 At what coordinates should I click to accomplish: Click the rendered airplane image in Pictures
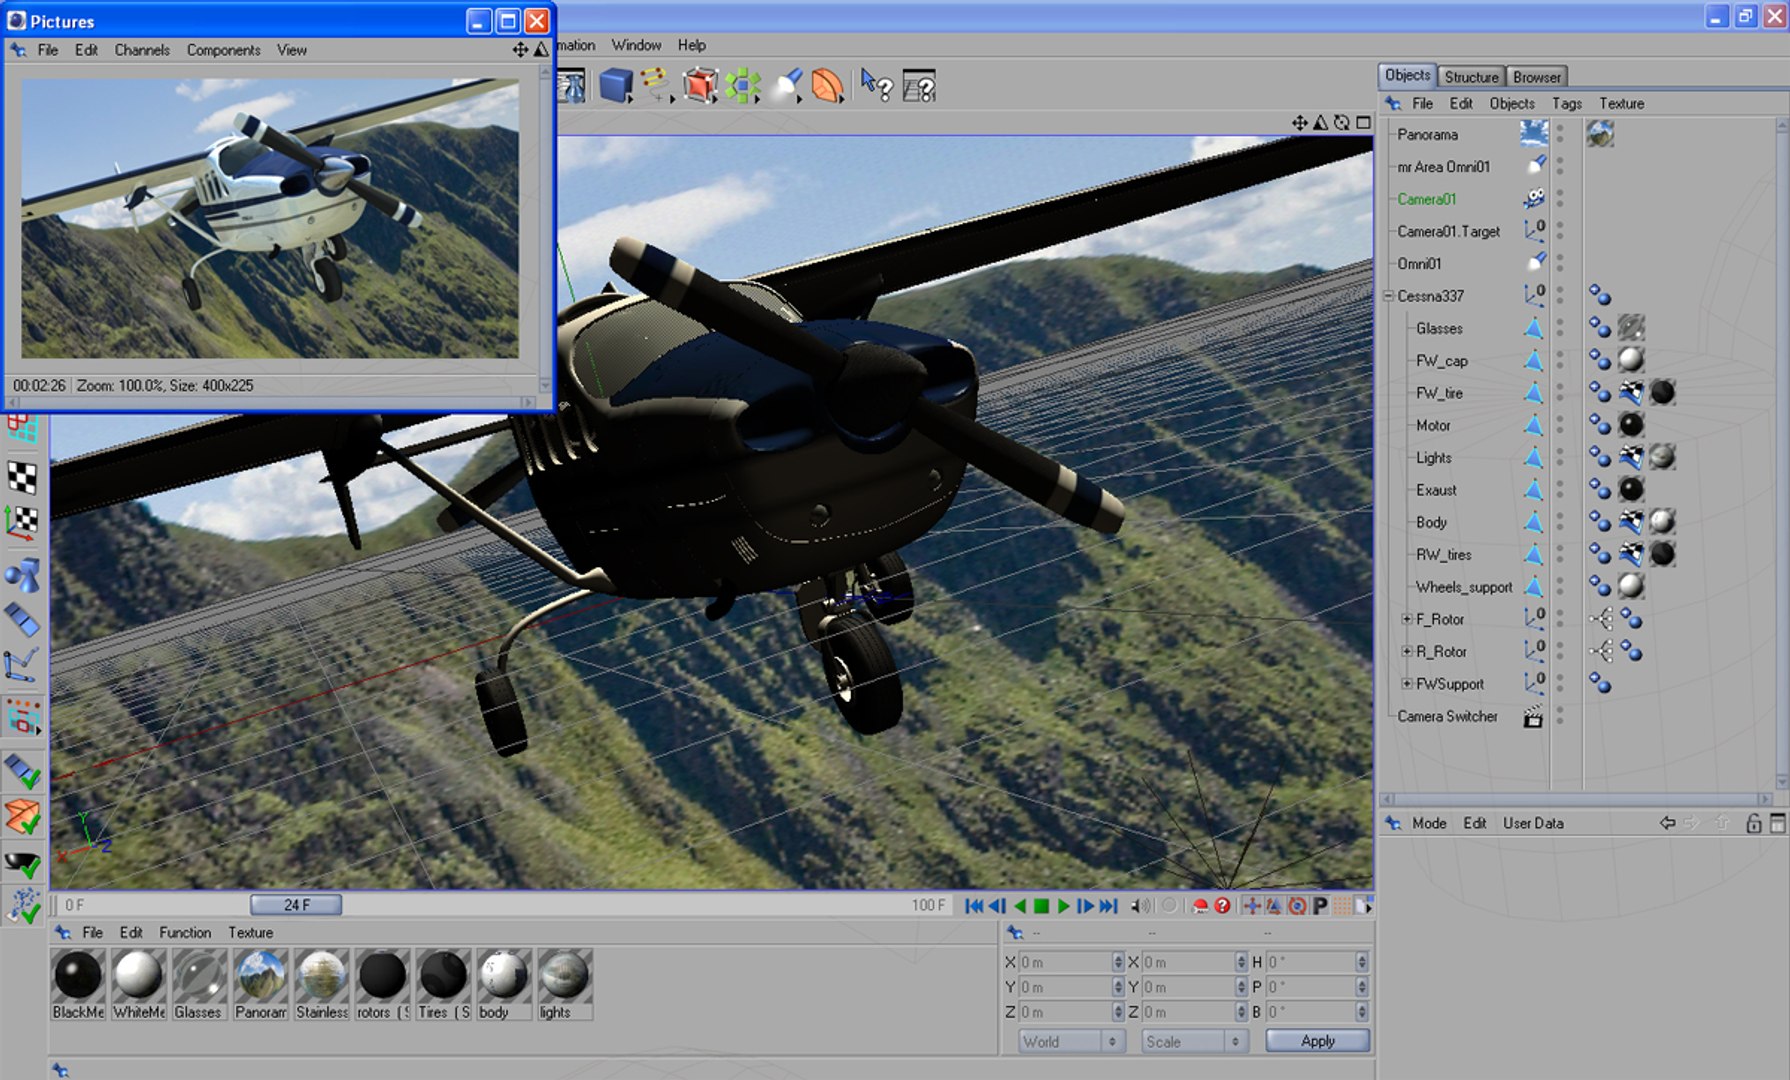pyautogui.click(x=270, y=218)
